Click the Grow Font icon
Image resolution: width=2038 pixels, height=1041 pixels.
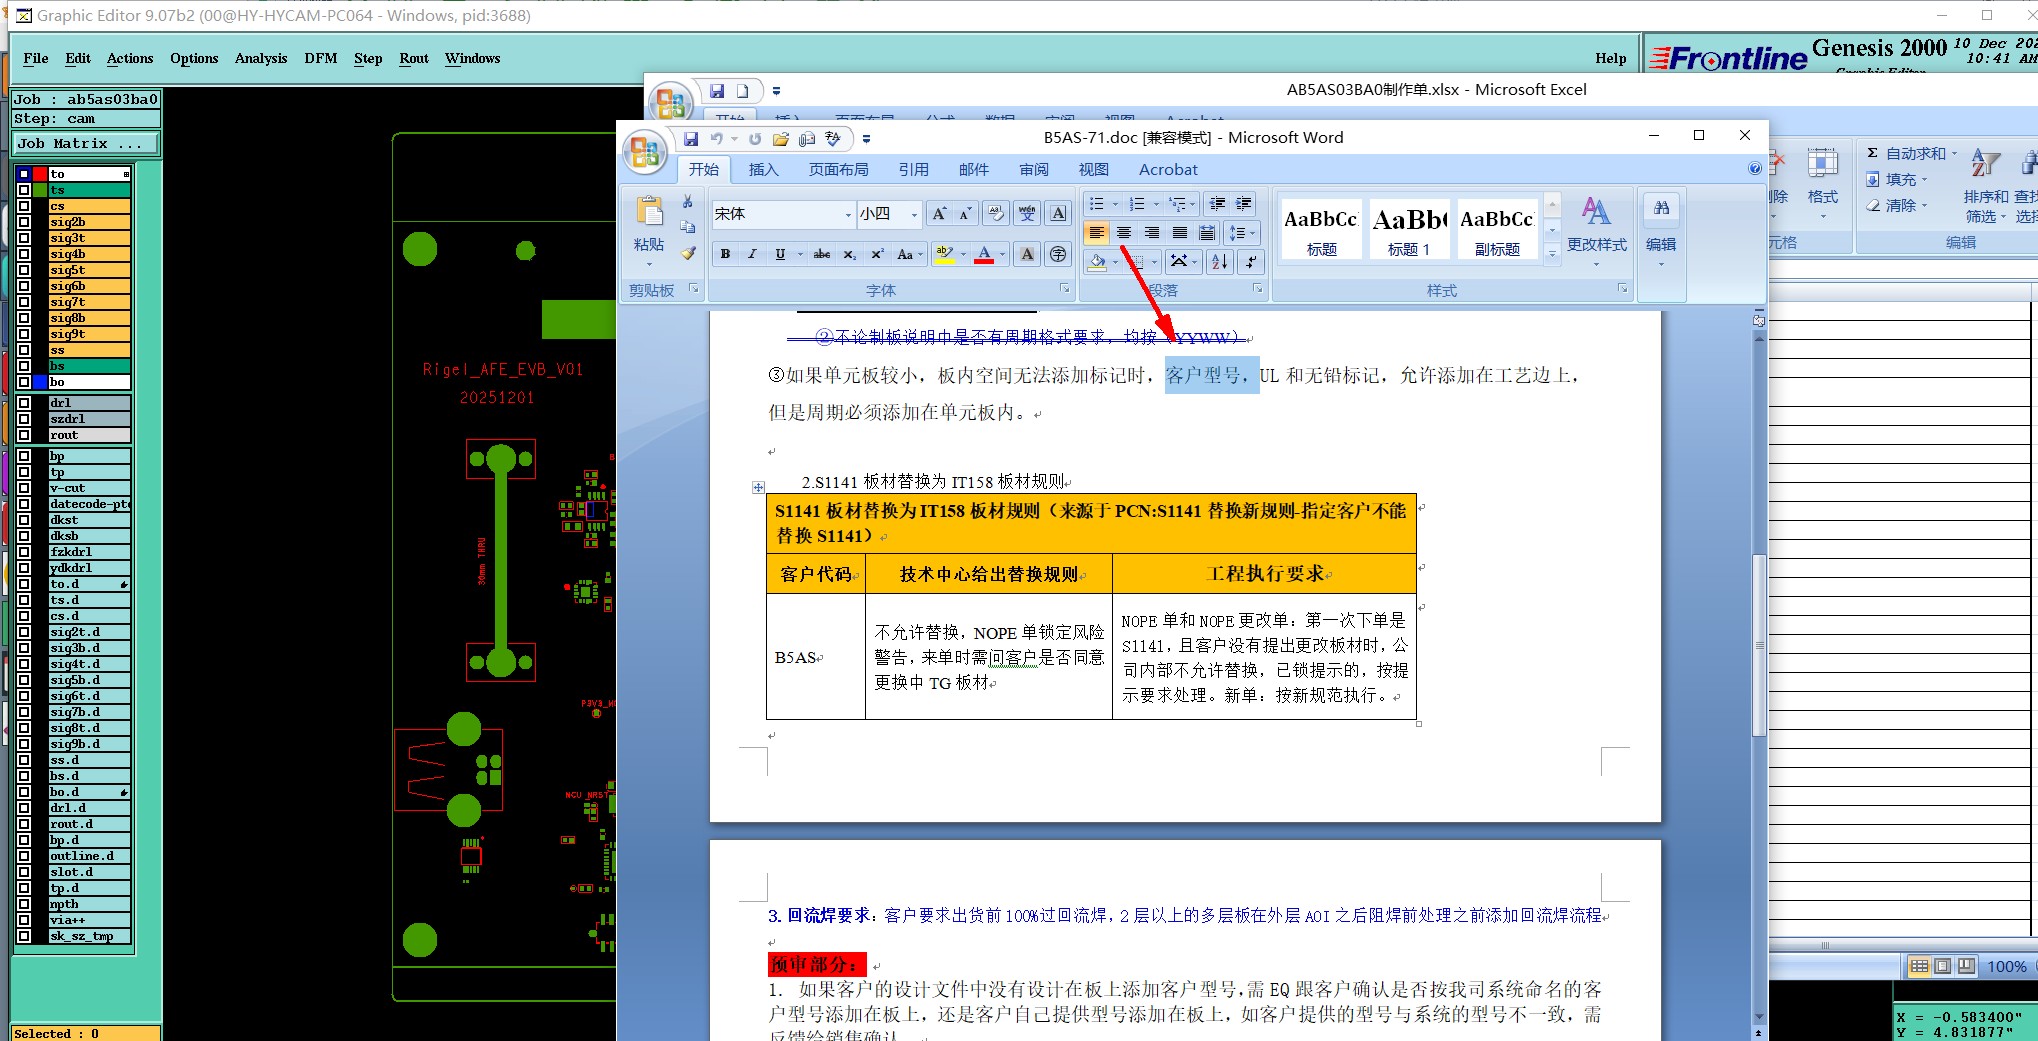tap(939, 213)
